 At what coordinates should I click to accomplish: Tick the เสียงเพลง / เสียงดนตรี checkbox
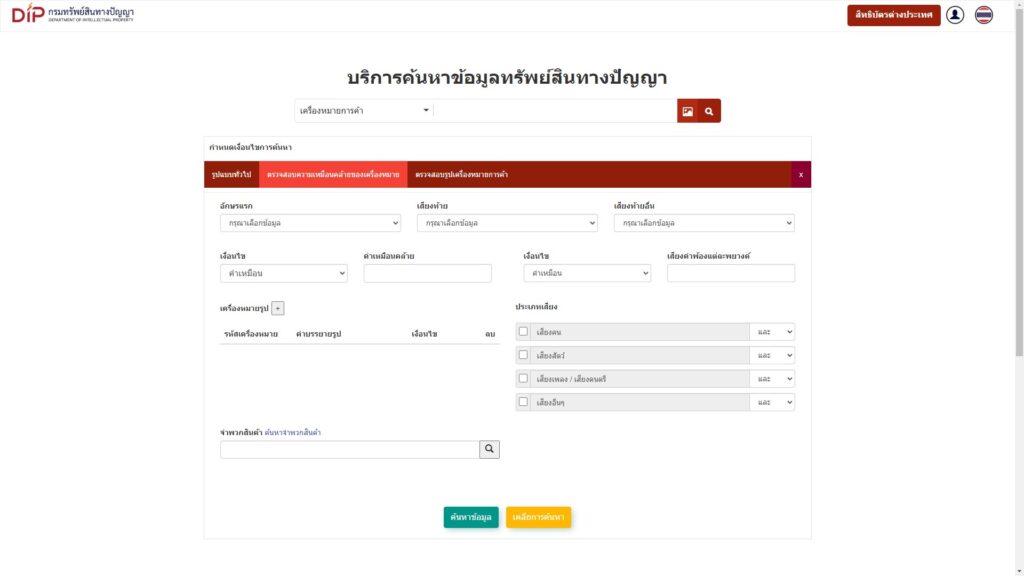523,379
